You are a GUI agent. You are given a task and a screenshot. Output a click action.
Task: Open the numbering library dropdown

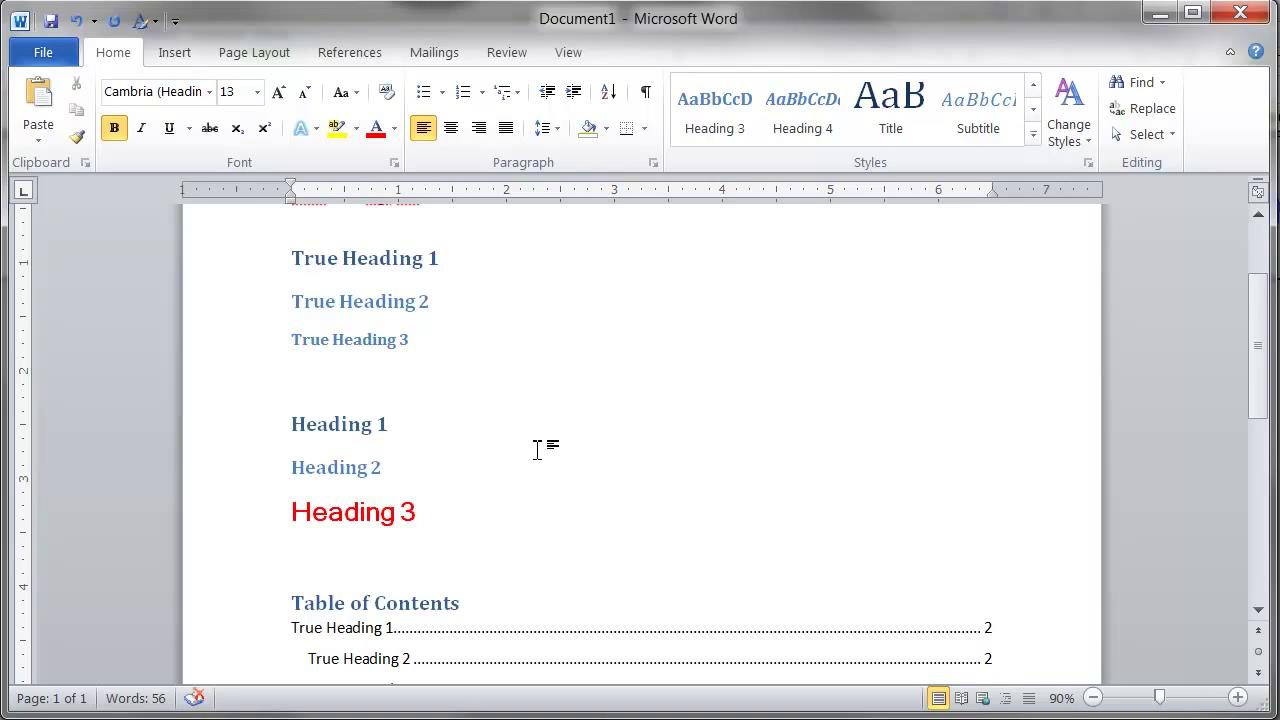pos(481,92)
